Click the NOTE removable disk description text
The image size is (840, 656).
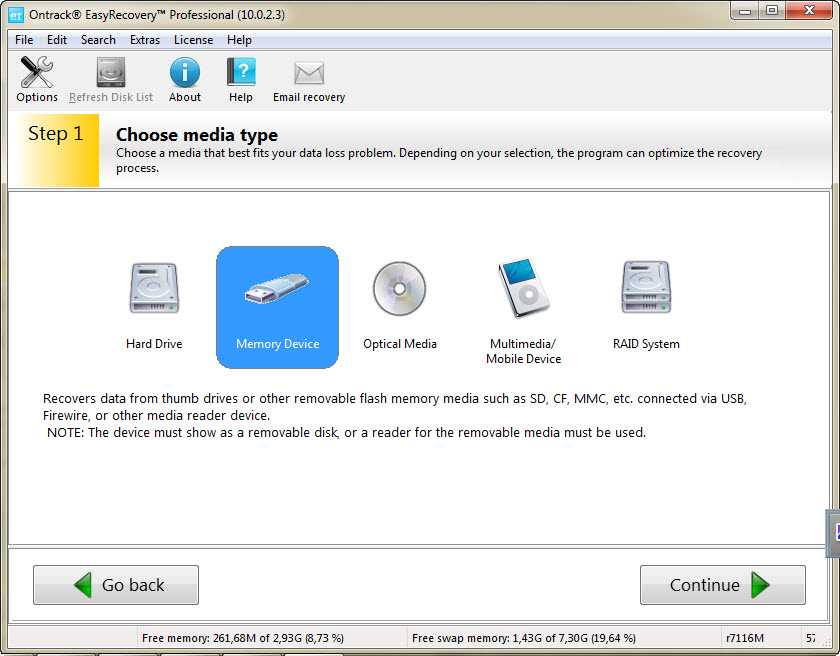(x=347, y=433)
